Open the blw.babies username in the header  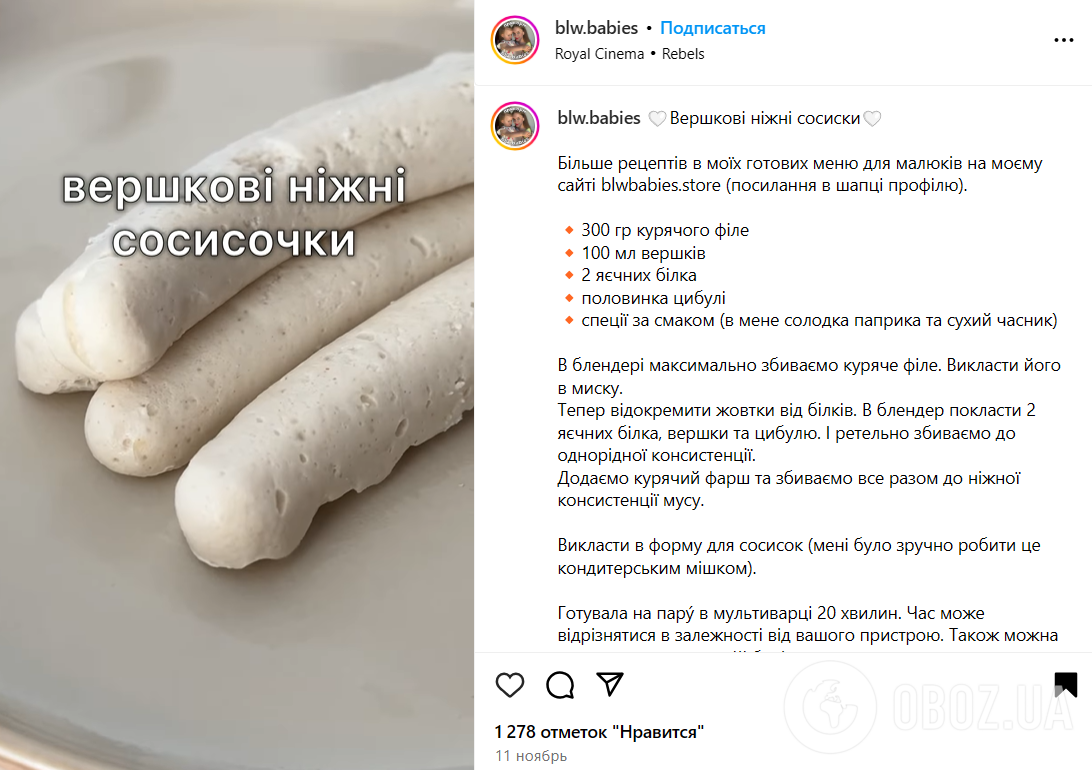tap(596, 28)
